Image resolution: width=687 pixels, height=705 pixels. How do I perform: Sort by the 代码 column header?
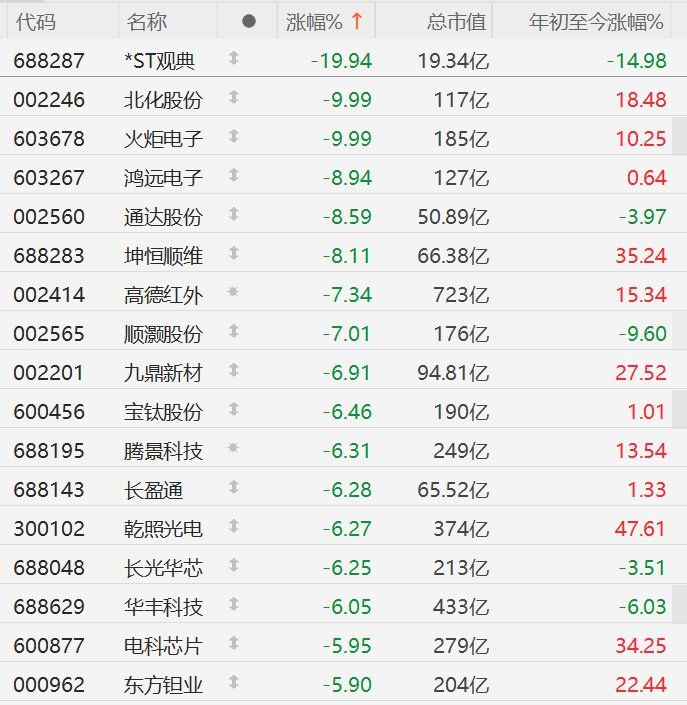click(x=36, y=22)
